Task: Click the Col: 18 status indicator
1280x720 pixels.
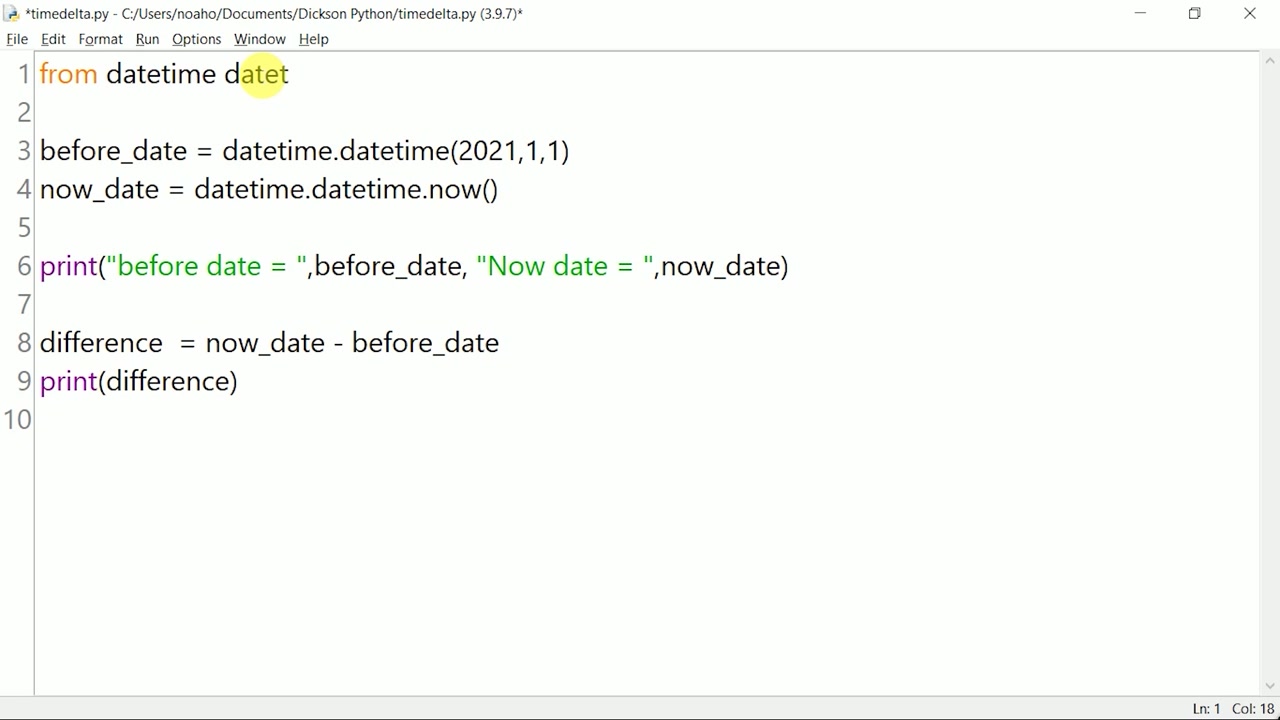Action: pyautogui.click(x=1252, y=709)
